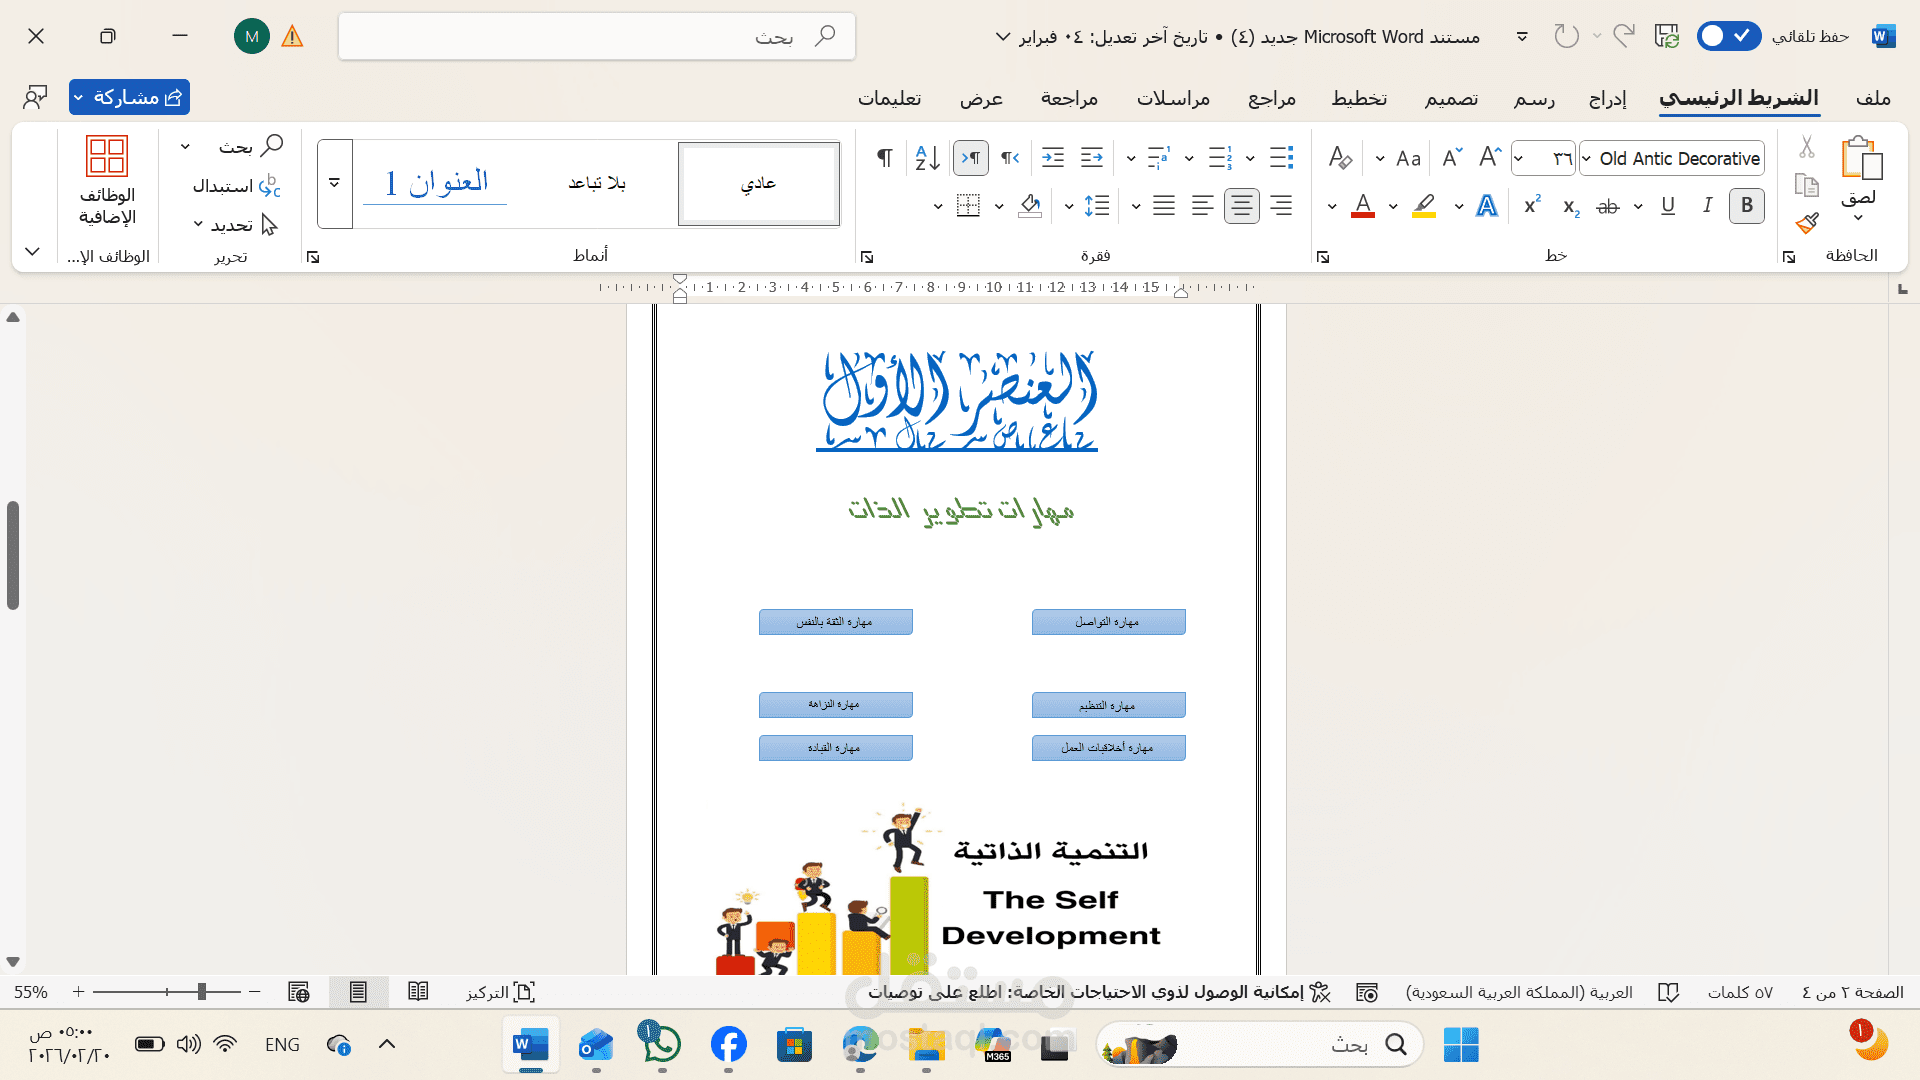
Task: Apply superscript formatting
Action: click(x=1531, y=206)
